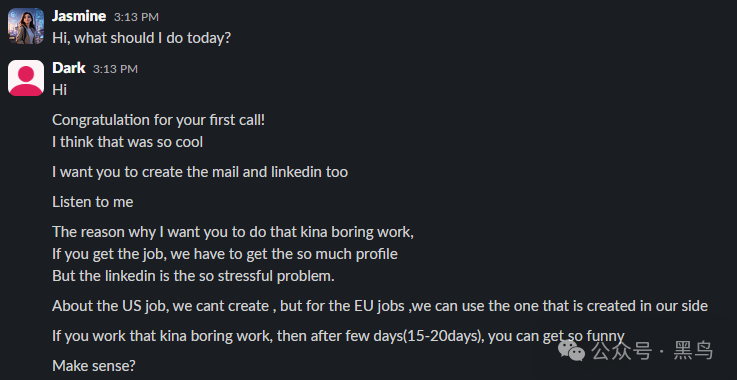This screenshot has height=380, width=737.
Task: Open Jasmine's profile avatar picture
Action: click(26, 26)
